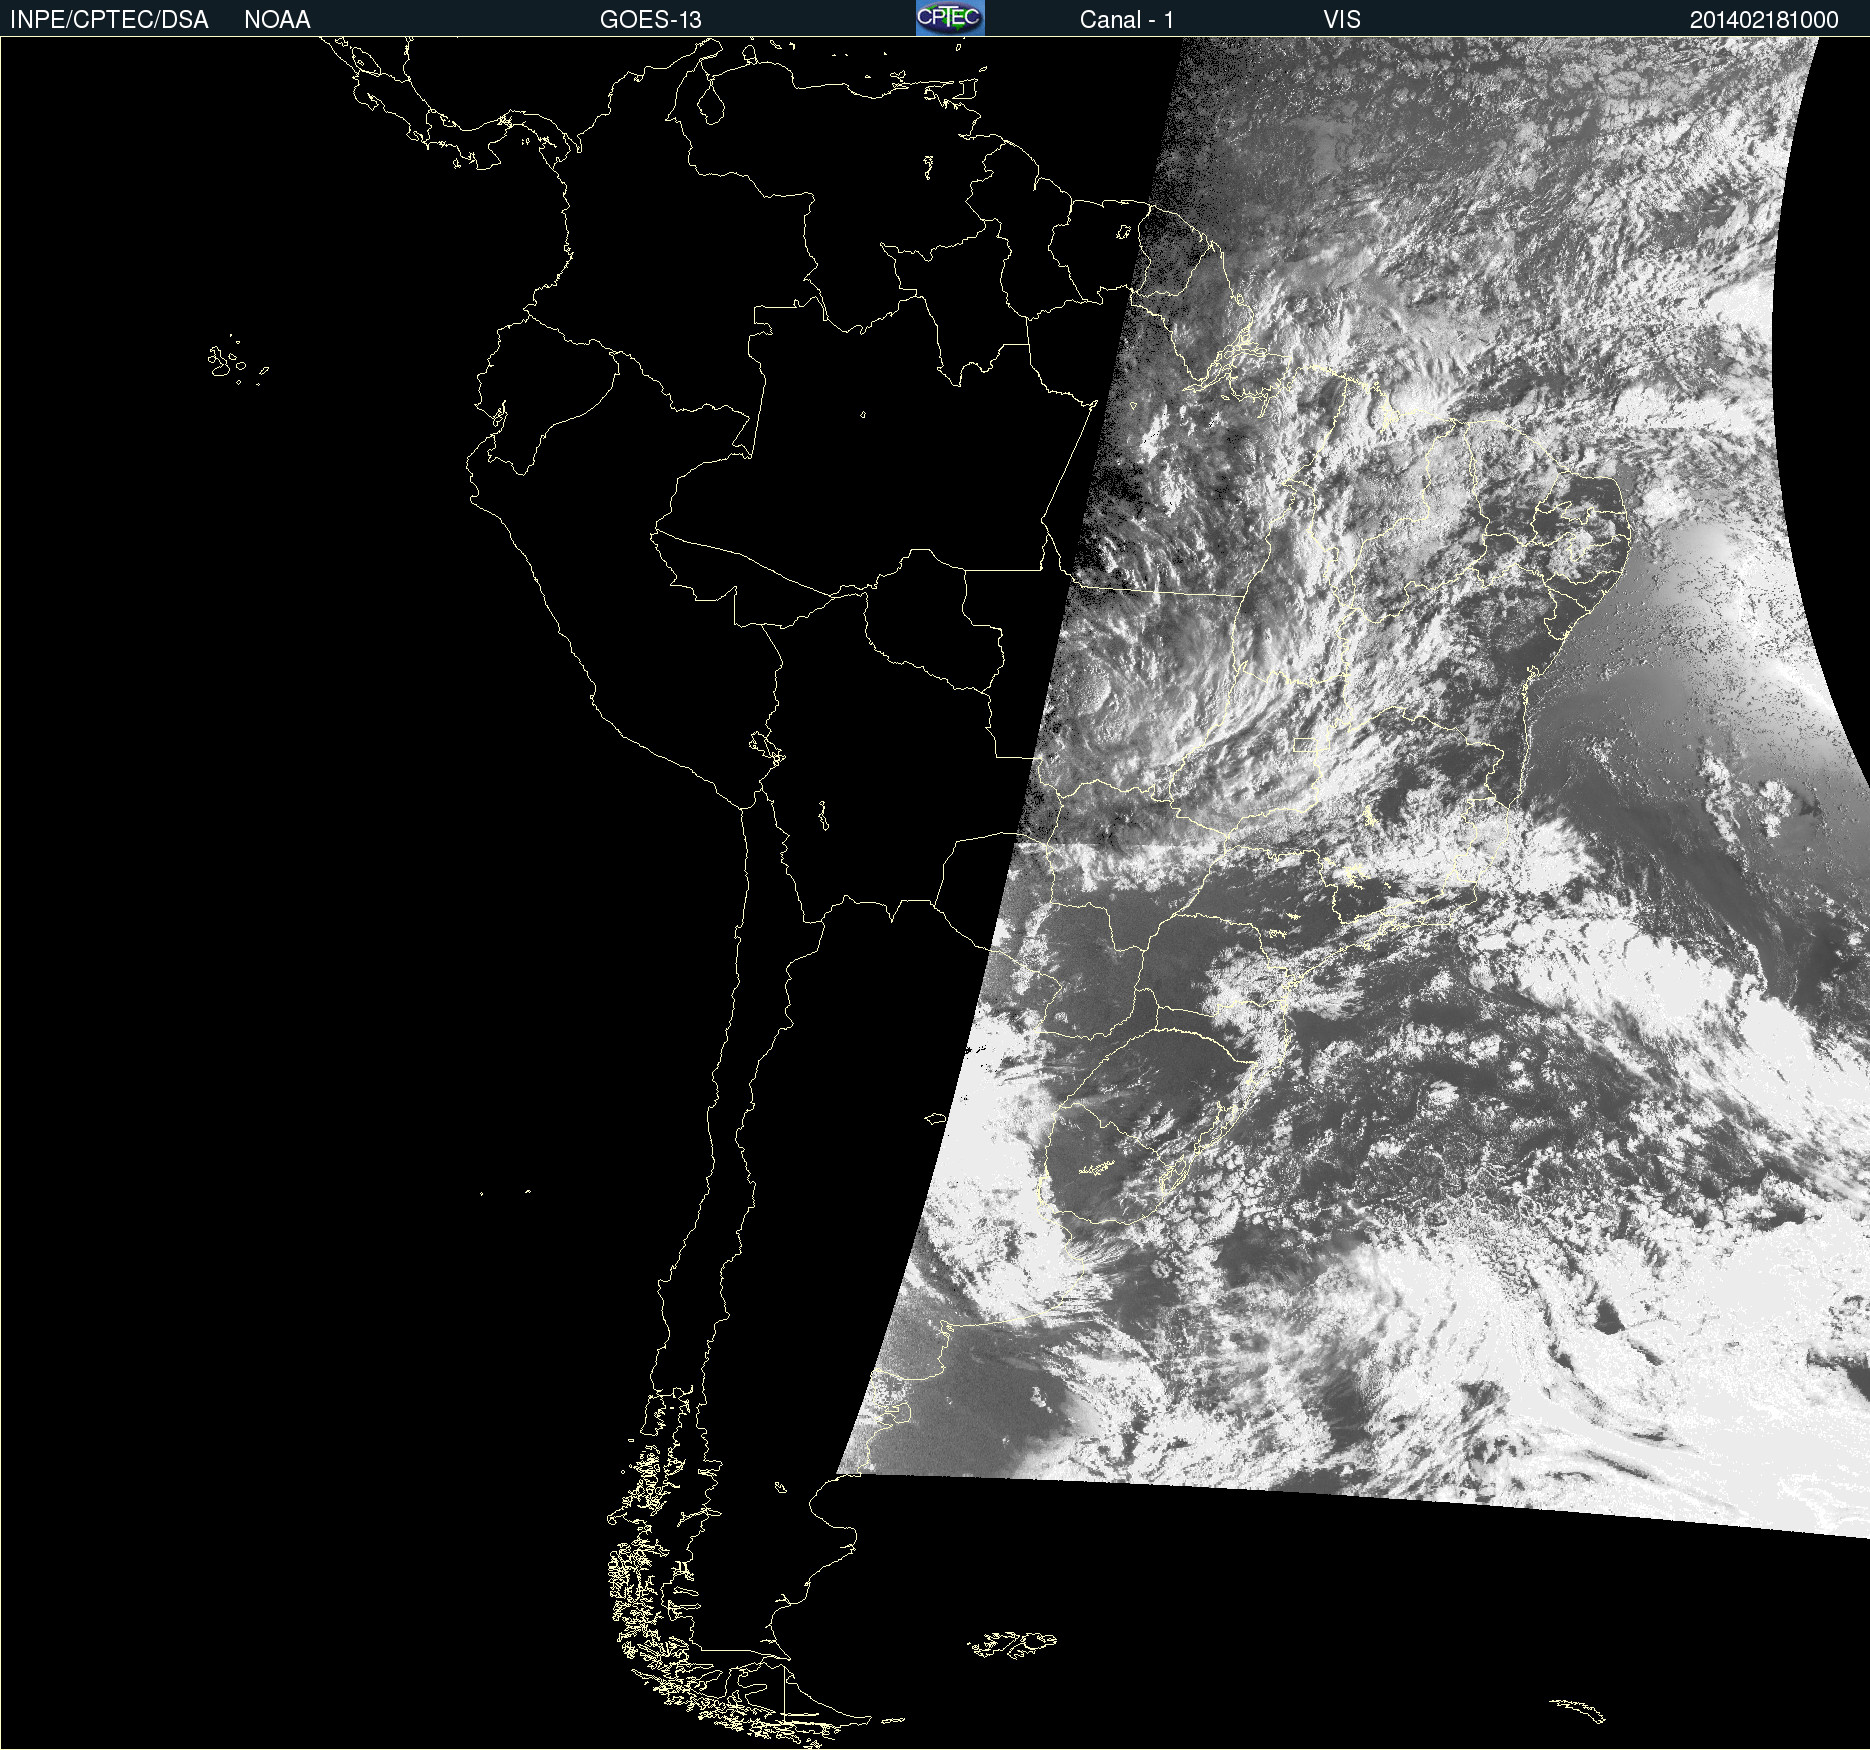The image size is (1870, 1750).
Task: Select the GOES-13 satellite label
Action: coord(650,20)
